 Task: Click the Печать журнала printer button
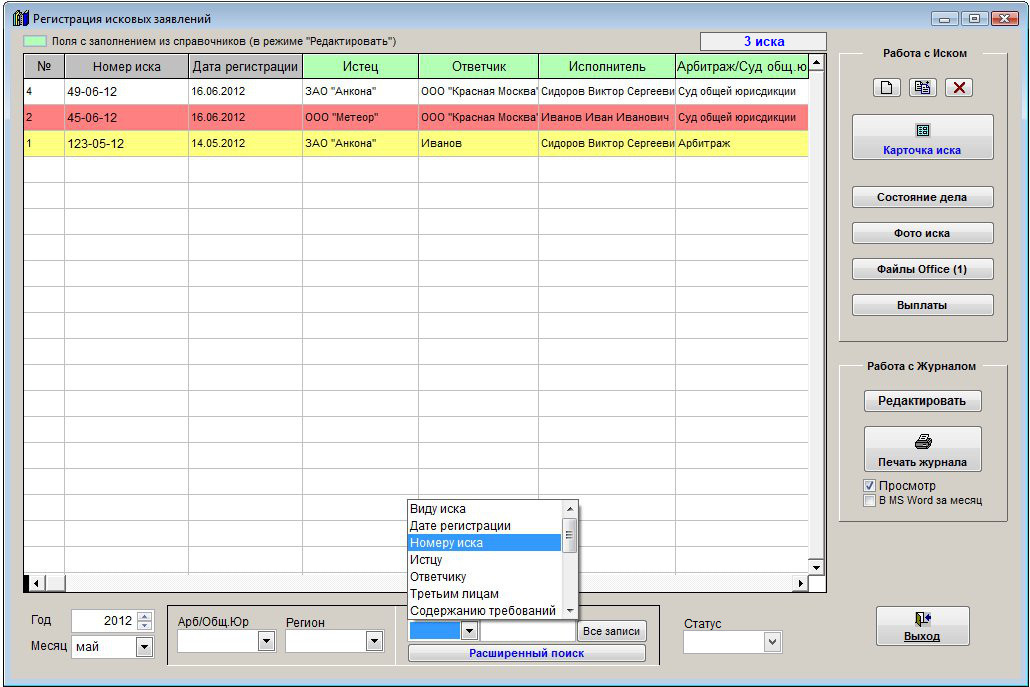pos(922,449)
